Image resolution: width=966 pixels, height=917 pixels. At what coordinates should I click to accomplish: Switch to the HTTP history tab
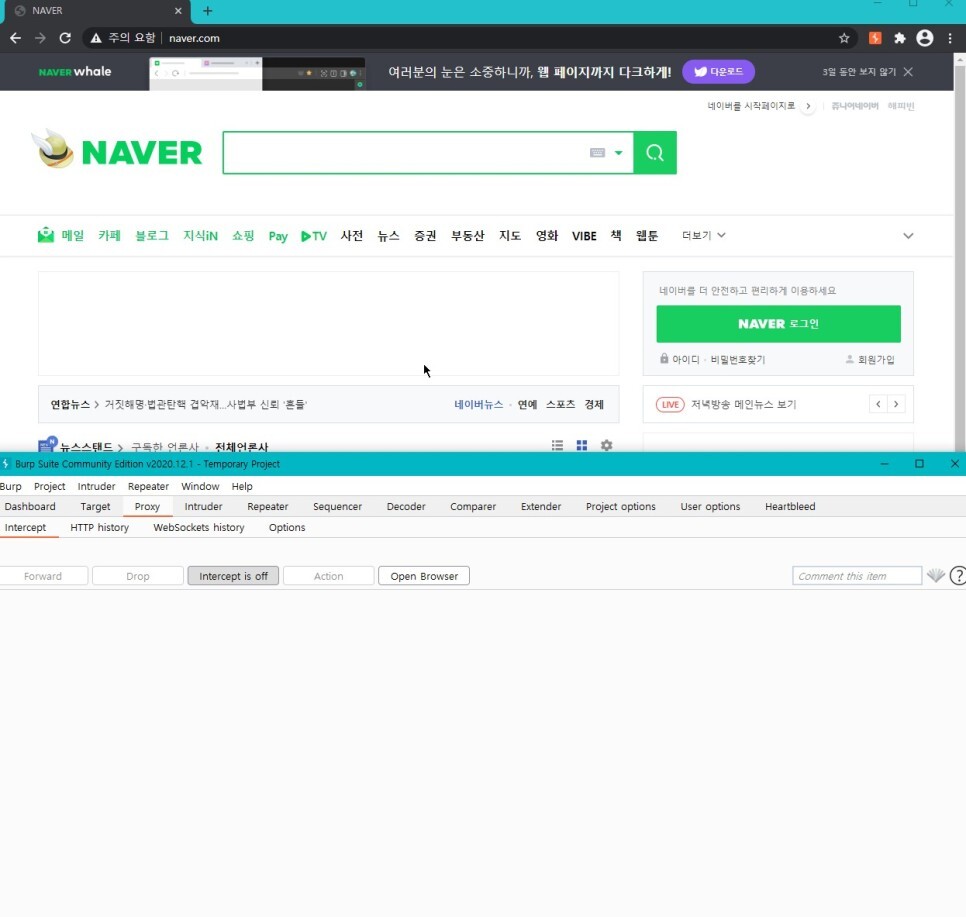click(x=99, y=528)
